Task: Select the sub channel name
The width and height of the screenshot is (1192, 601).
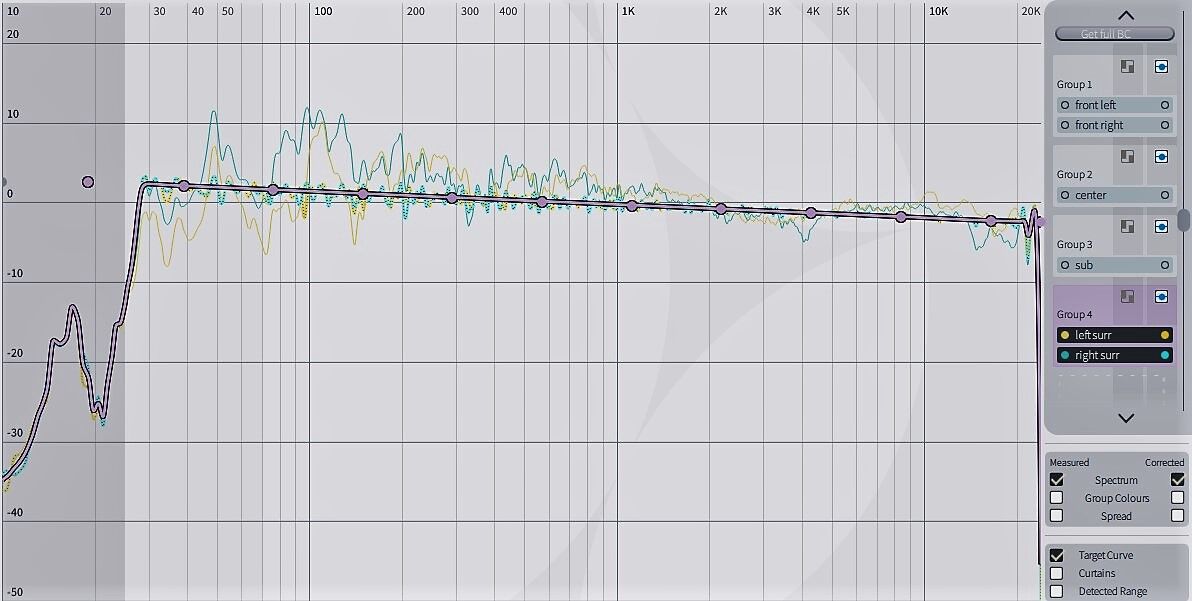Action: [x=1084, y=265]
